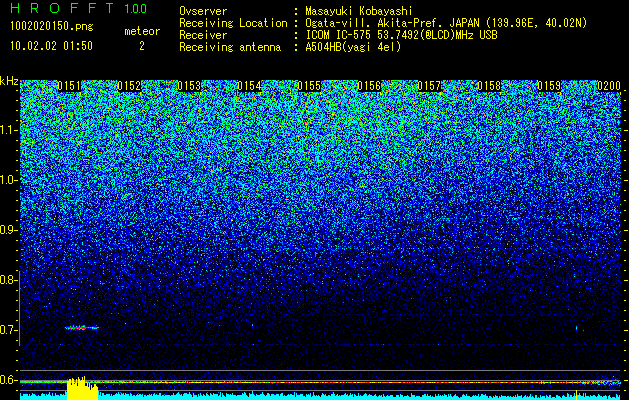Click the 0.7 kHz axis label
Screen dimensions: 629x400
[x=9, y=330]
